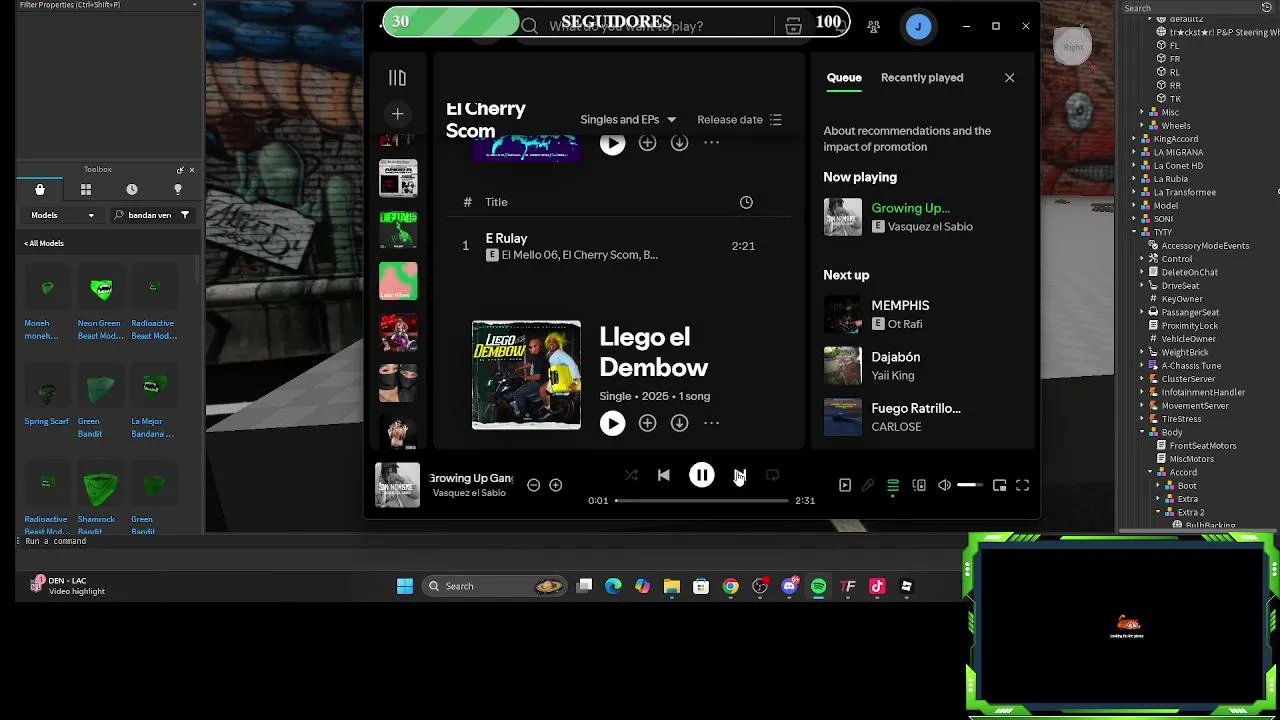Click the Llego el Dembow cover art

[x=526, y=375]
